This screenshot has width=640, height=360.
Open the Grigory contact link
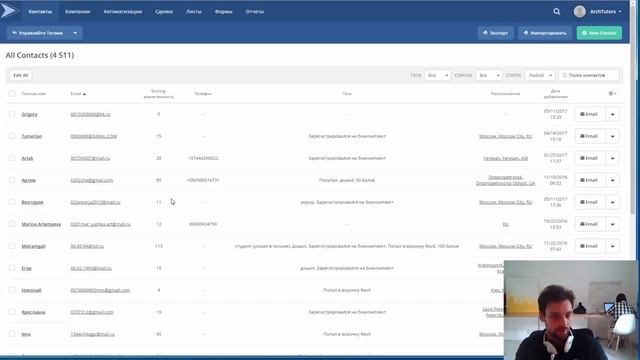(x=29, y=114)
